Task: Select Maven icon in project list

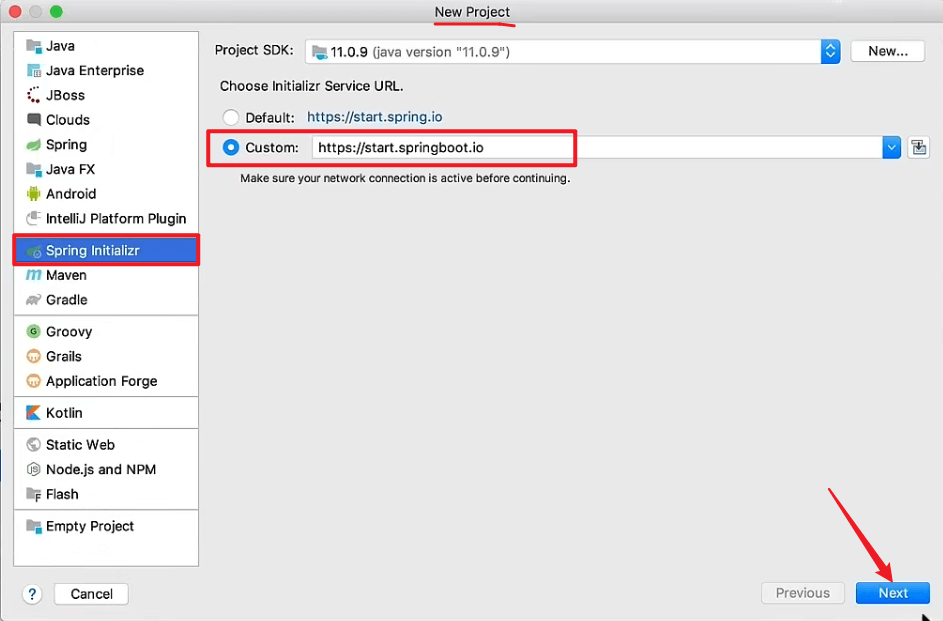Action: (34, 275)
